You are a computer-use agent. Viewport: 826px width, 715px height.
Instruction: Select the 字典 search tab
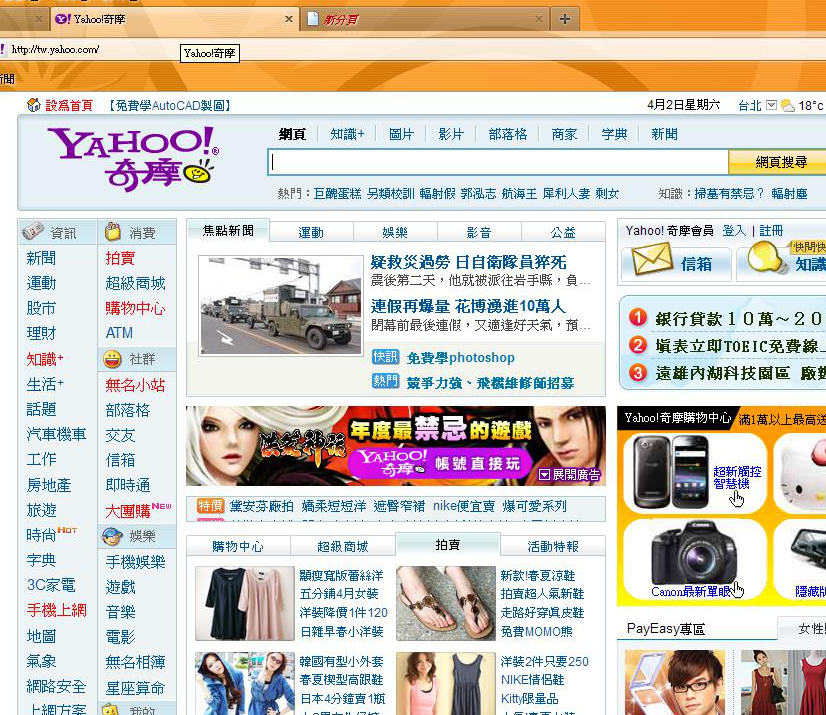pos(614,134)
